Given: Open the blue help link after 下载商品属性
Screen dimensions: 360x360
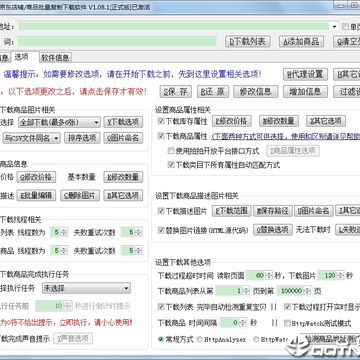Looking at the screenshot, I should click(286, 136).
